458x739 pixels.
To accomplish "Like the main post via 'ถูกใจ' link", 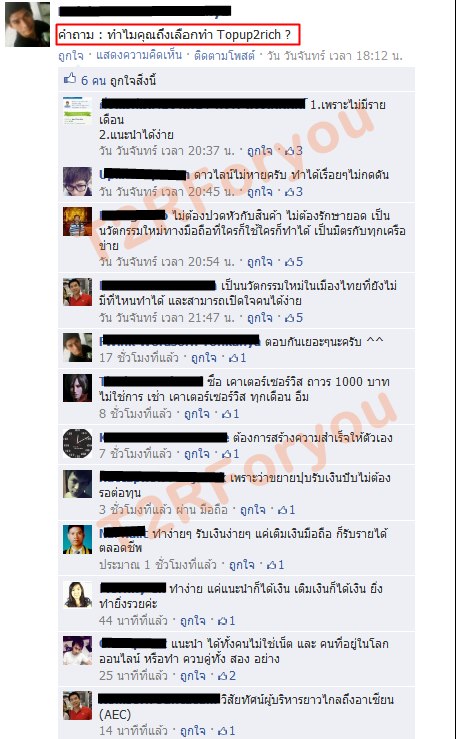I will tap(71, 56).
